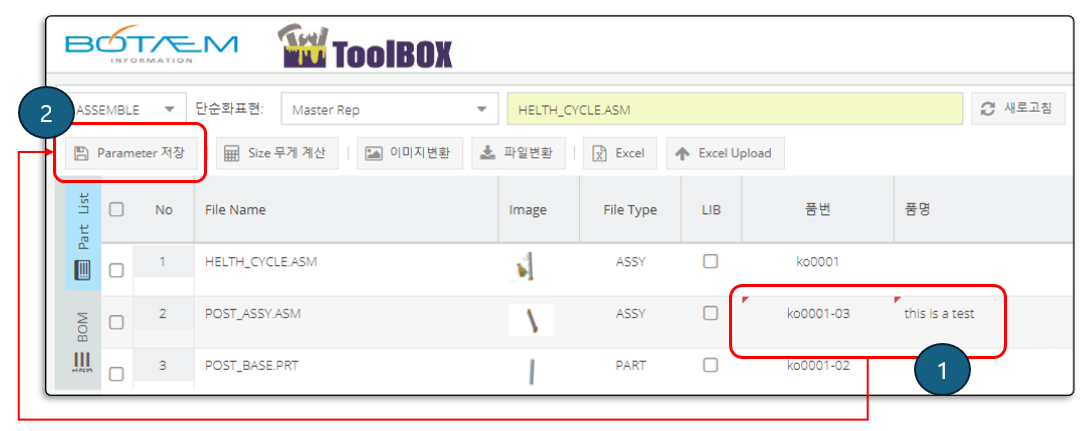Open the thumbnail image of POST_BASE.PRT
Viewport: 1083px width, 431px height.
[531, 372]
